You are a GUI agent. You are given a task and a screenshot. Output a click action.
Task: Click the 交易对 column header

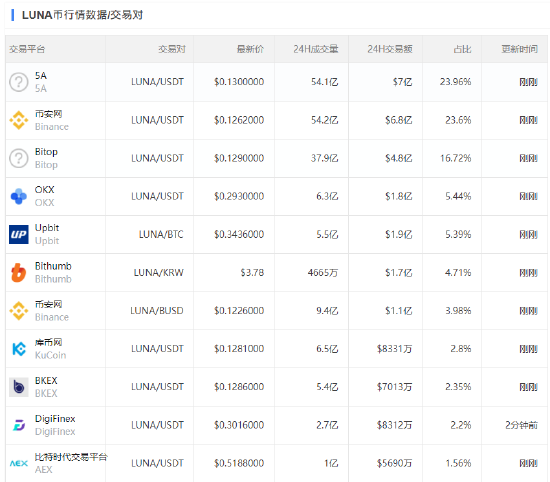pyautogui.click(x=172, y=49)
